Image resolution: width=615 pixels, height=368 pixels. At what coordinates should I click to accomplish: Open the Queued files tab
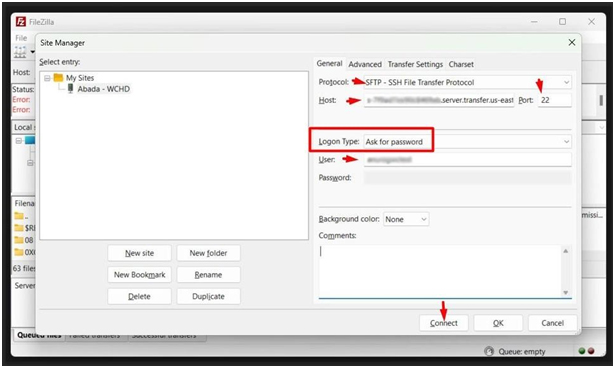(x=39, y=335)
